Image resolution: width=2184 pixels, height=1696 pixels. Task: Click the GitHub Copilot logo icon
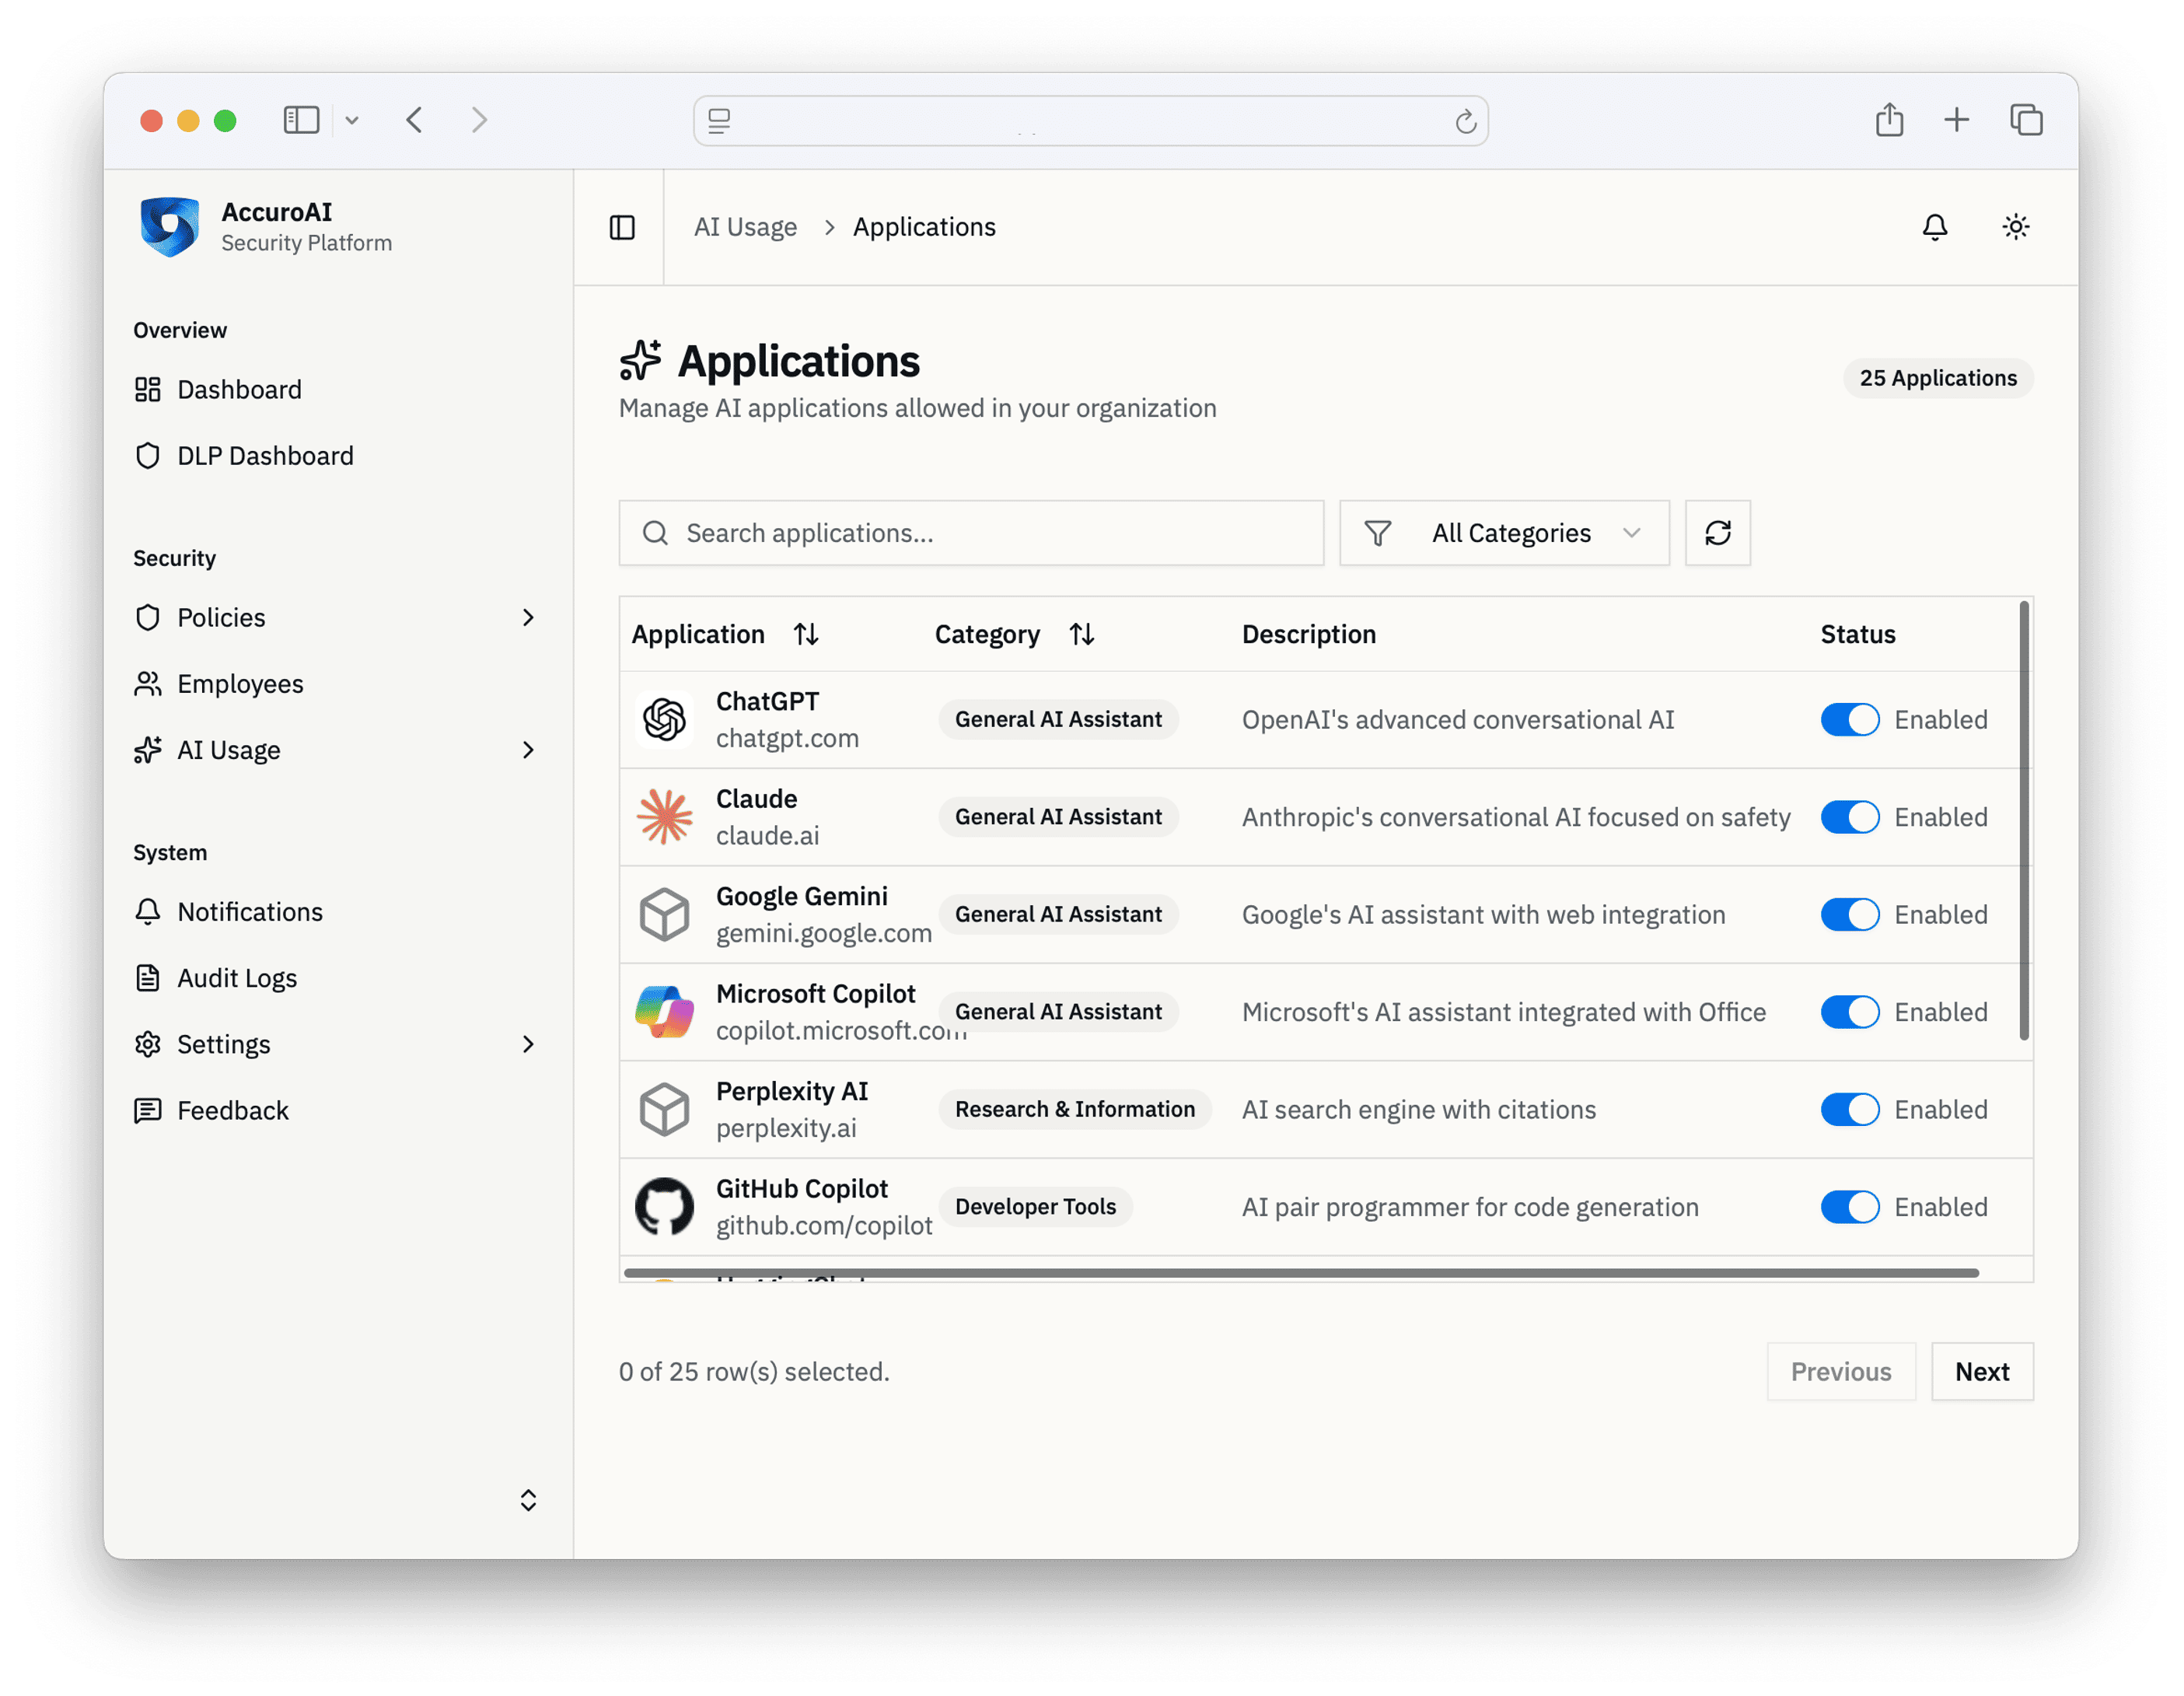pos(664,1206)
